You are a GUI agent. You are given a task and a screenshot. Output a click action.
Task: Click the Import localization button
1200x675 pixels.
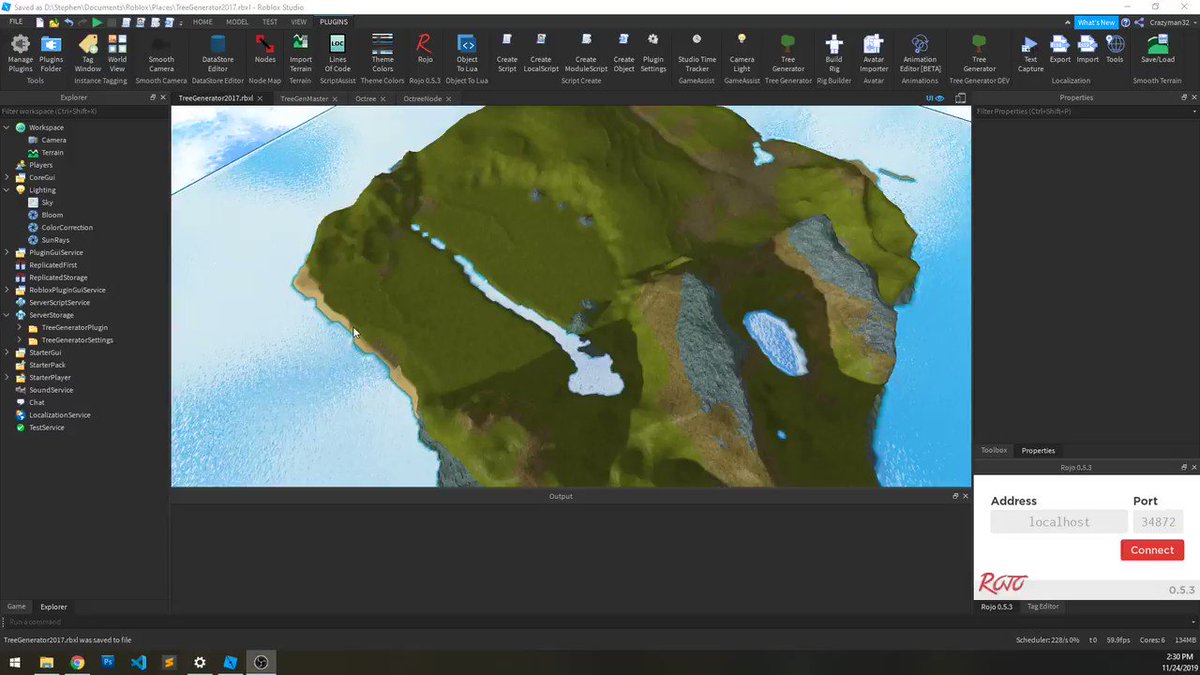point(1088,49)
